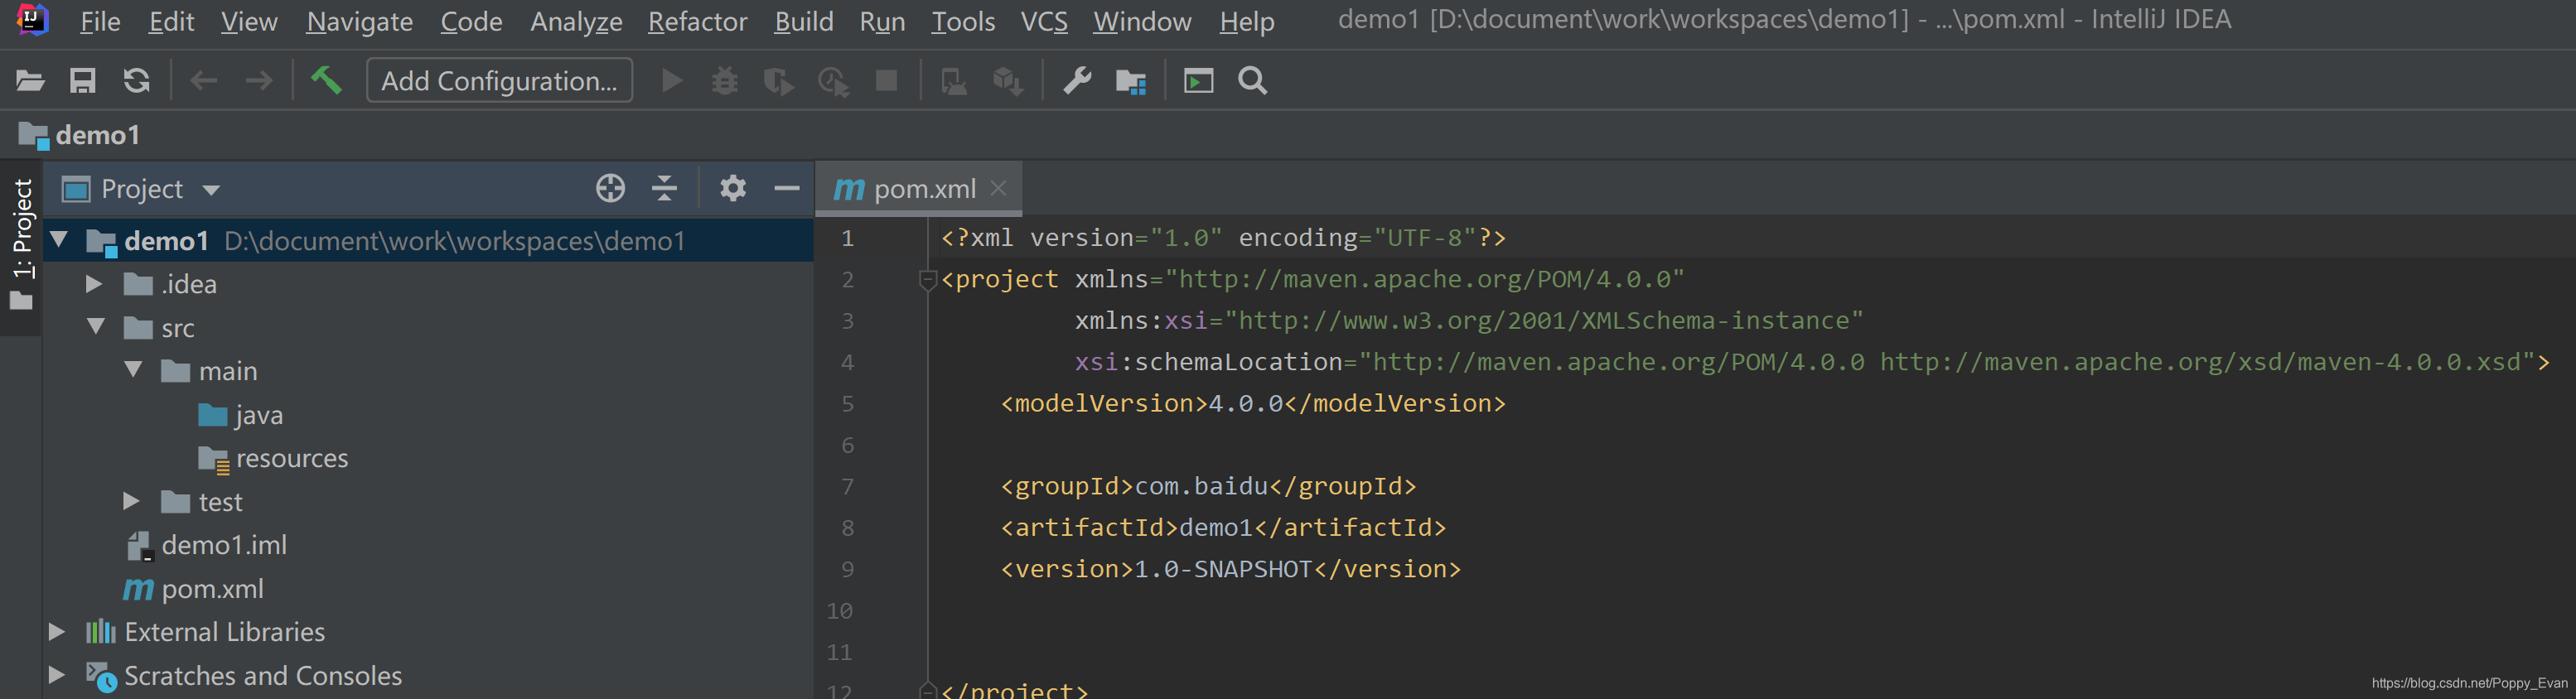Open the Navigate menu
Image resolution: width=2576 pixels, height=699 pixels.
(x=359, y=21)
